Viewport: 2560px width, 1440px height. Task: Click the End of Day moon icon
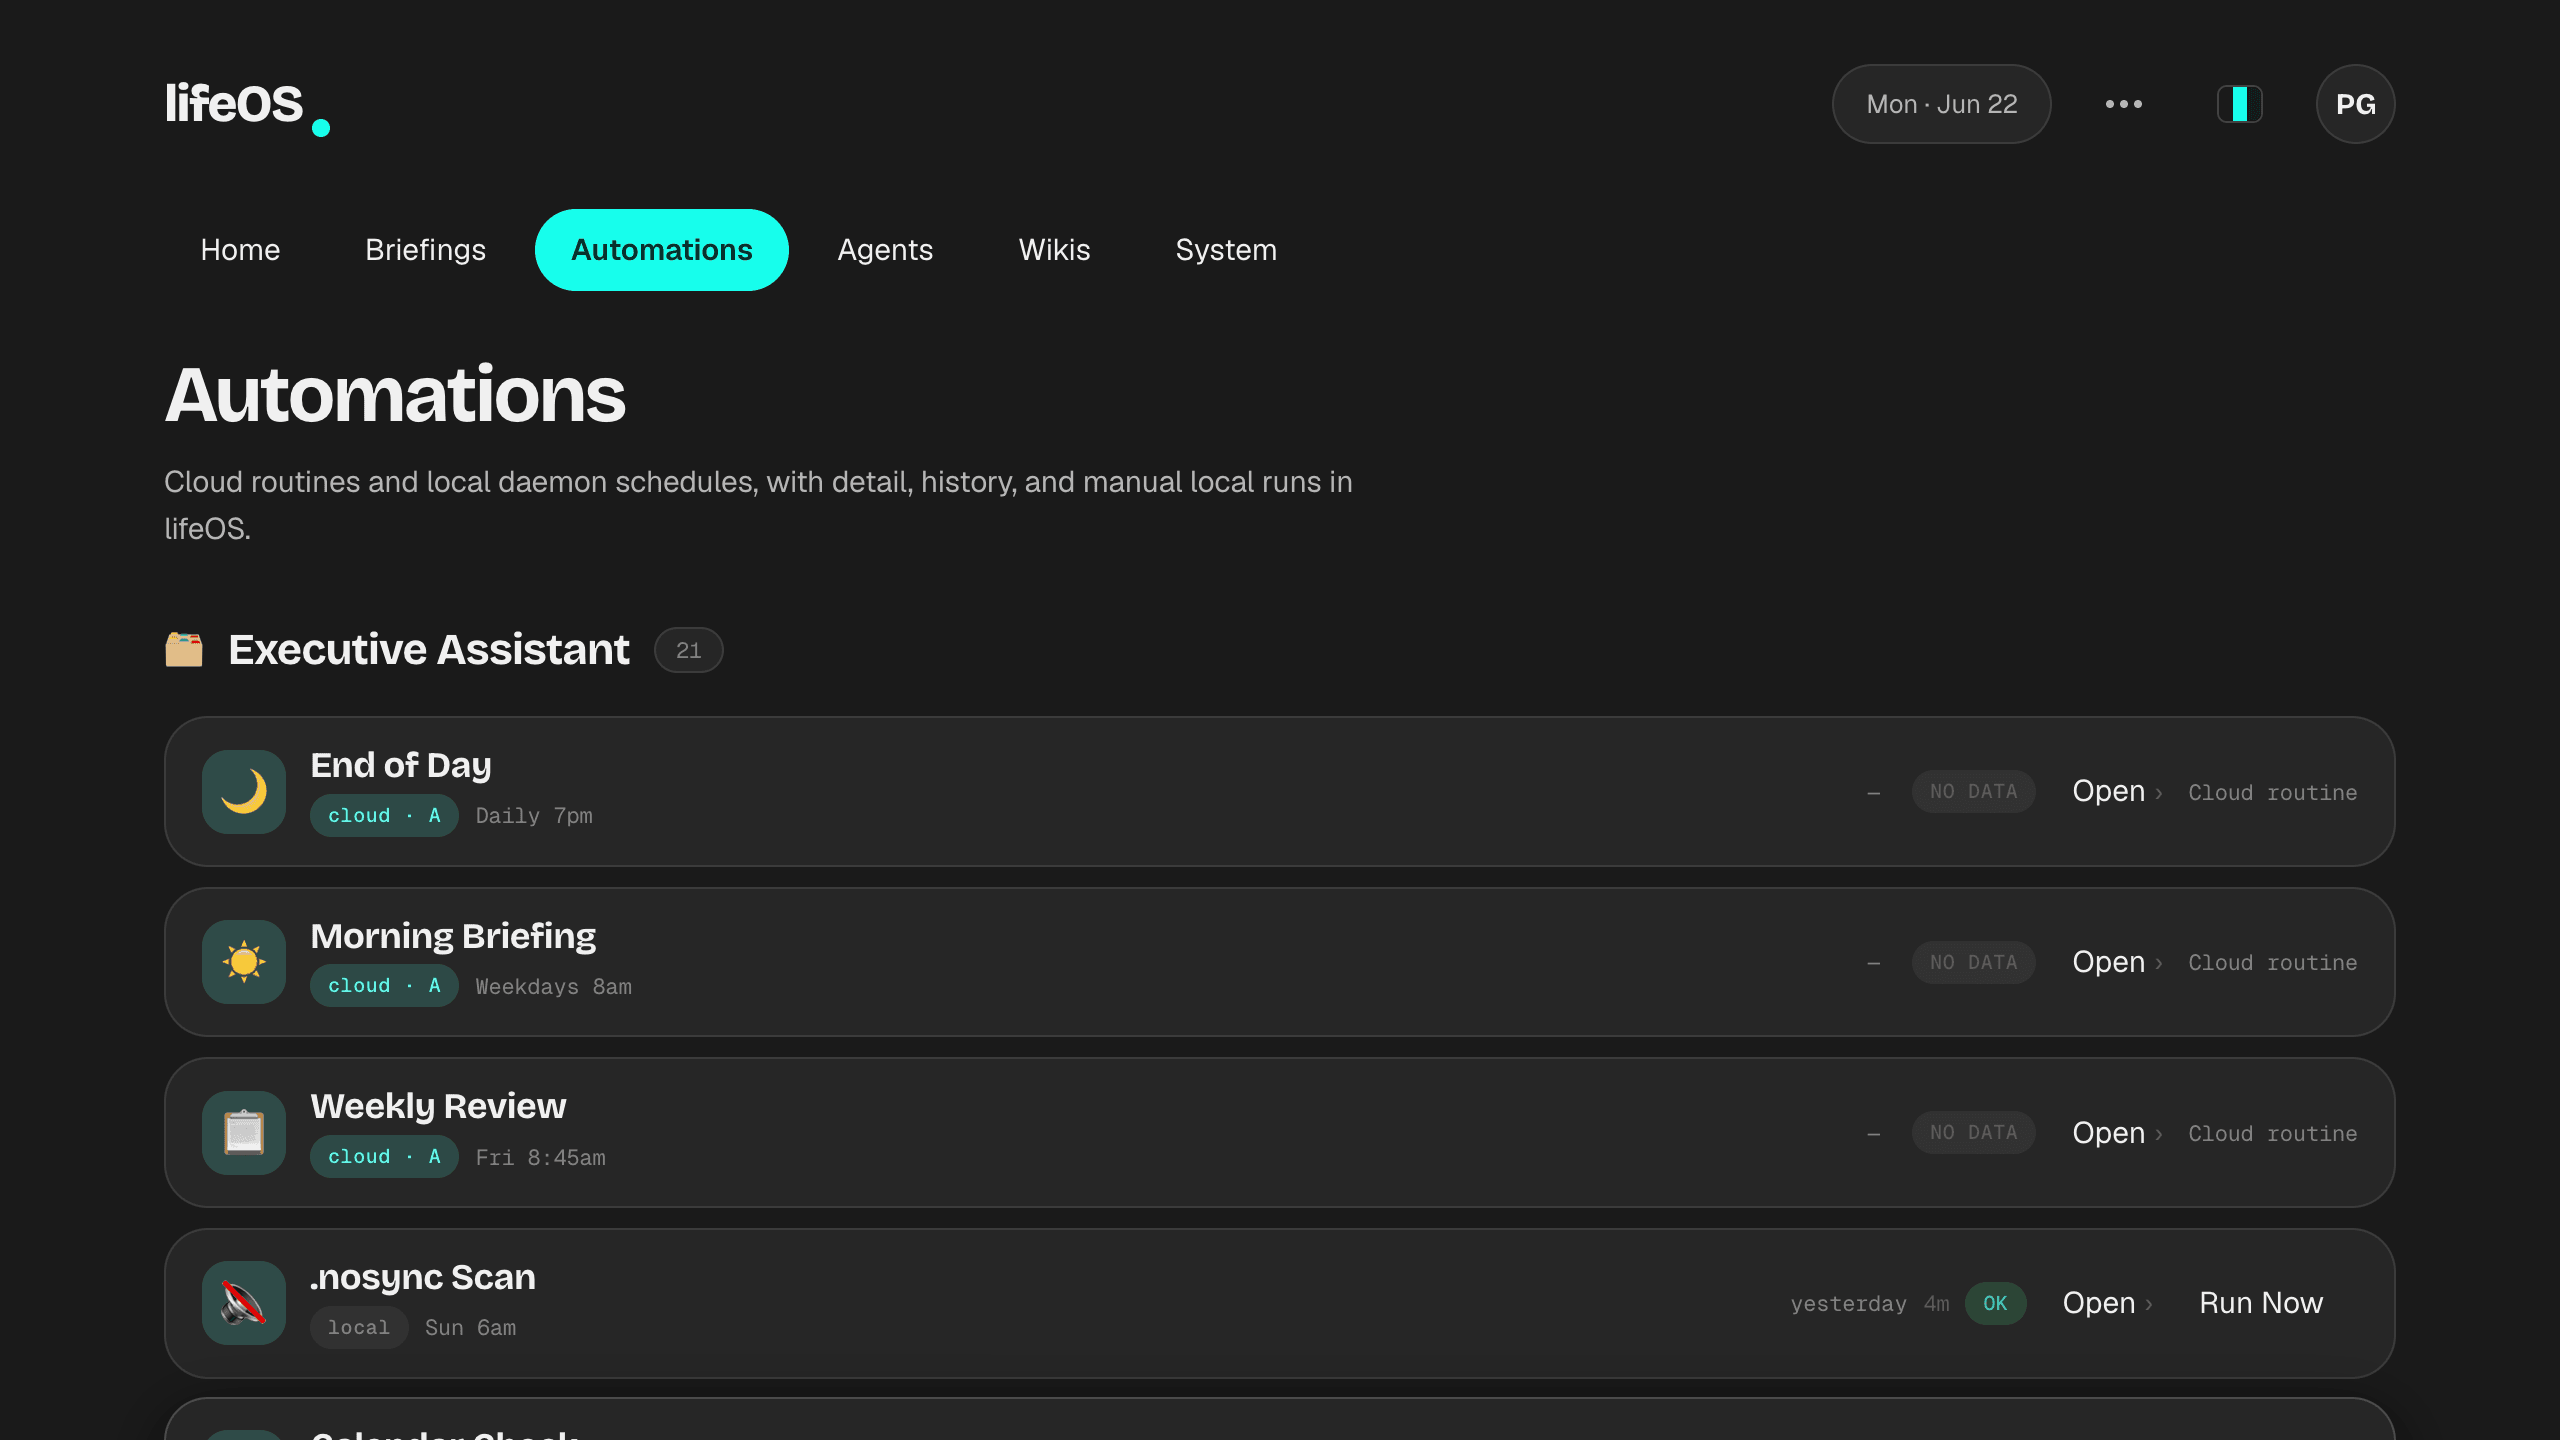(x=244, y=791)
